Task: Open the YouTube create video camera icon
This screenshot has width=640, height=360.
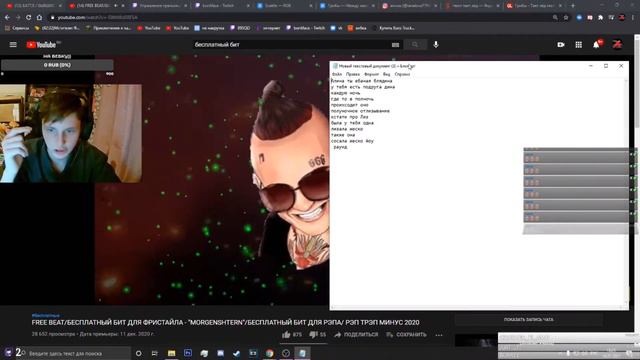Action: tap(561, 44)
